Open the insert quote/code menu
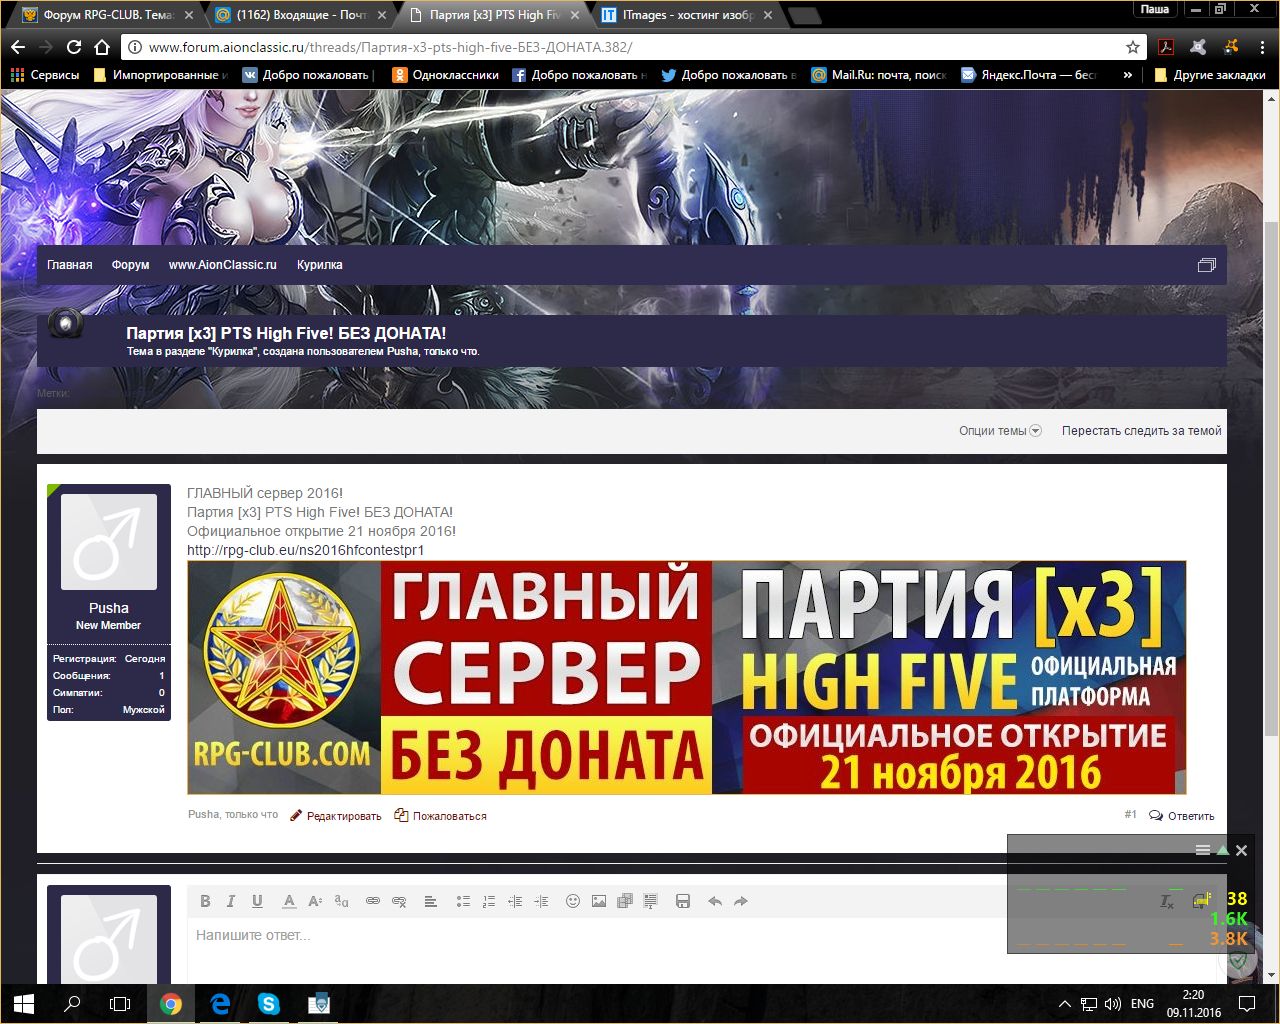Screen dimensions: 1280x1024 (x=651, y=901)
